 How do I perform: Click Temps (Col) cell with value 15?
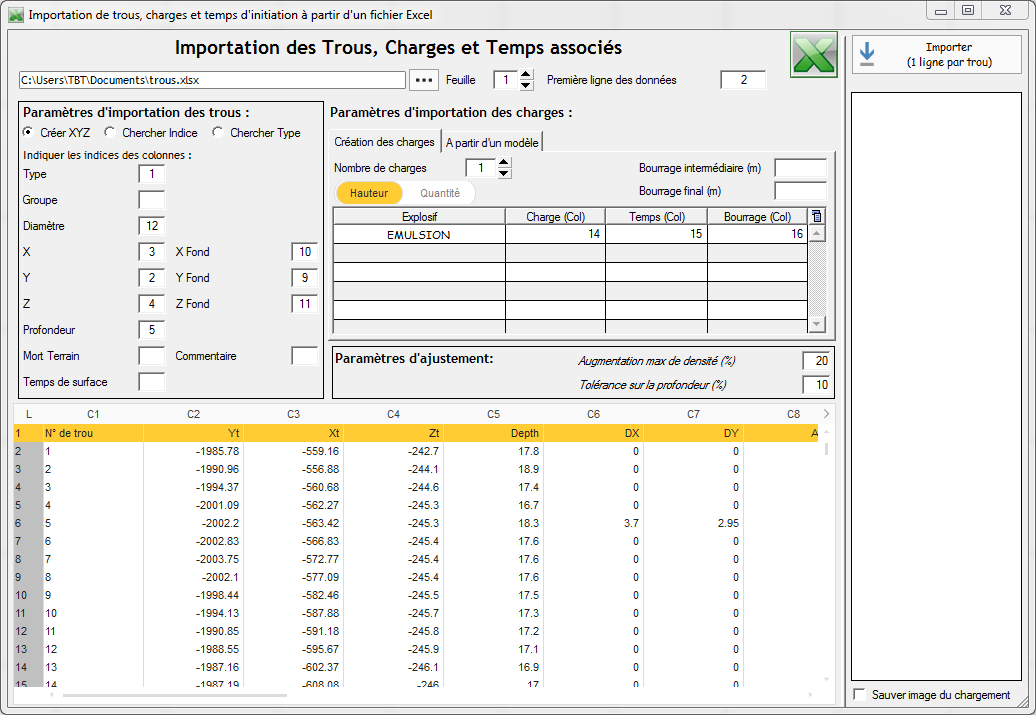(657, 235)
